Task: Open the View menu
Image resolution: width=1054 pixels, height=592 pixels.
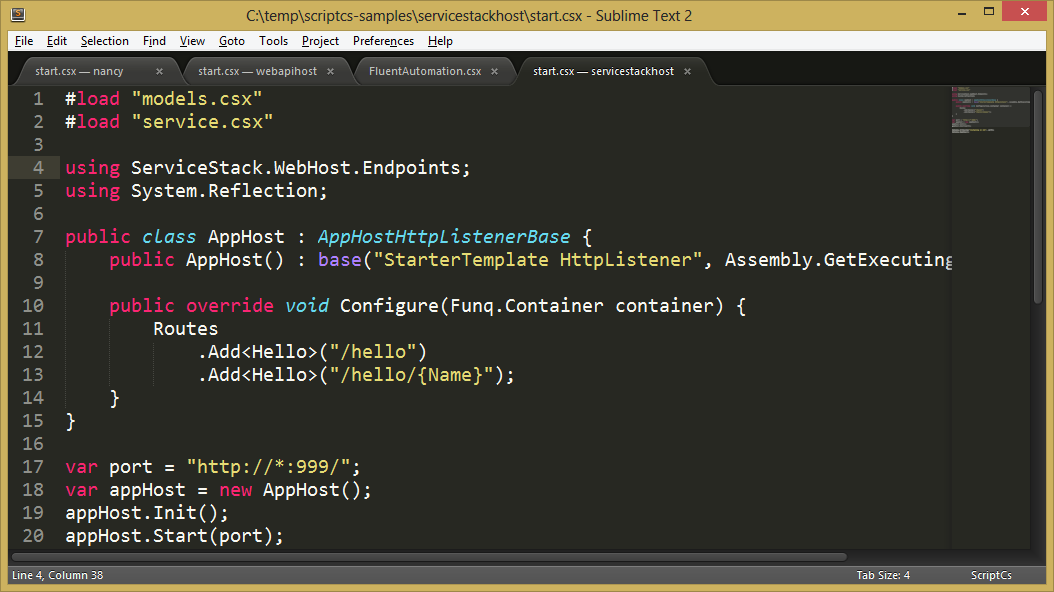Action: coord(192,41)
